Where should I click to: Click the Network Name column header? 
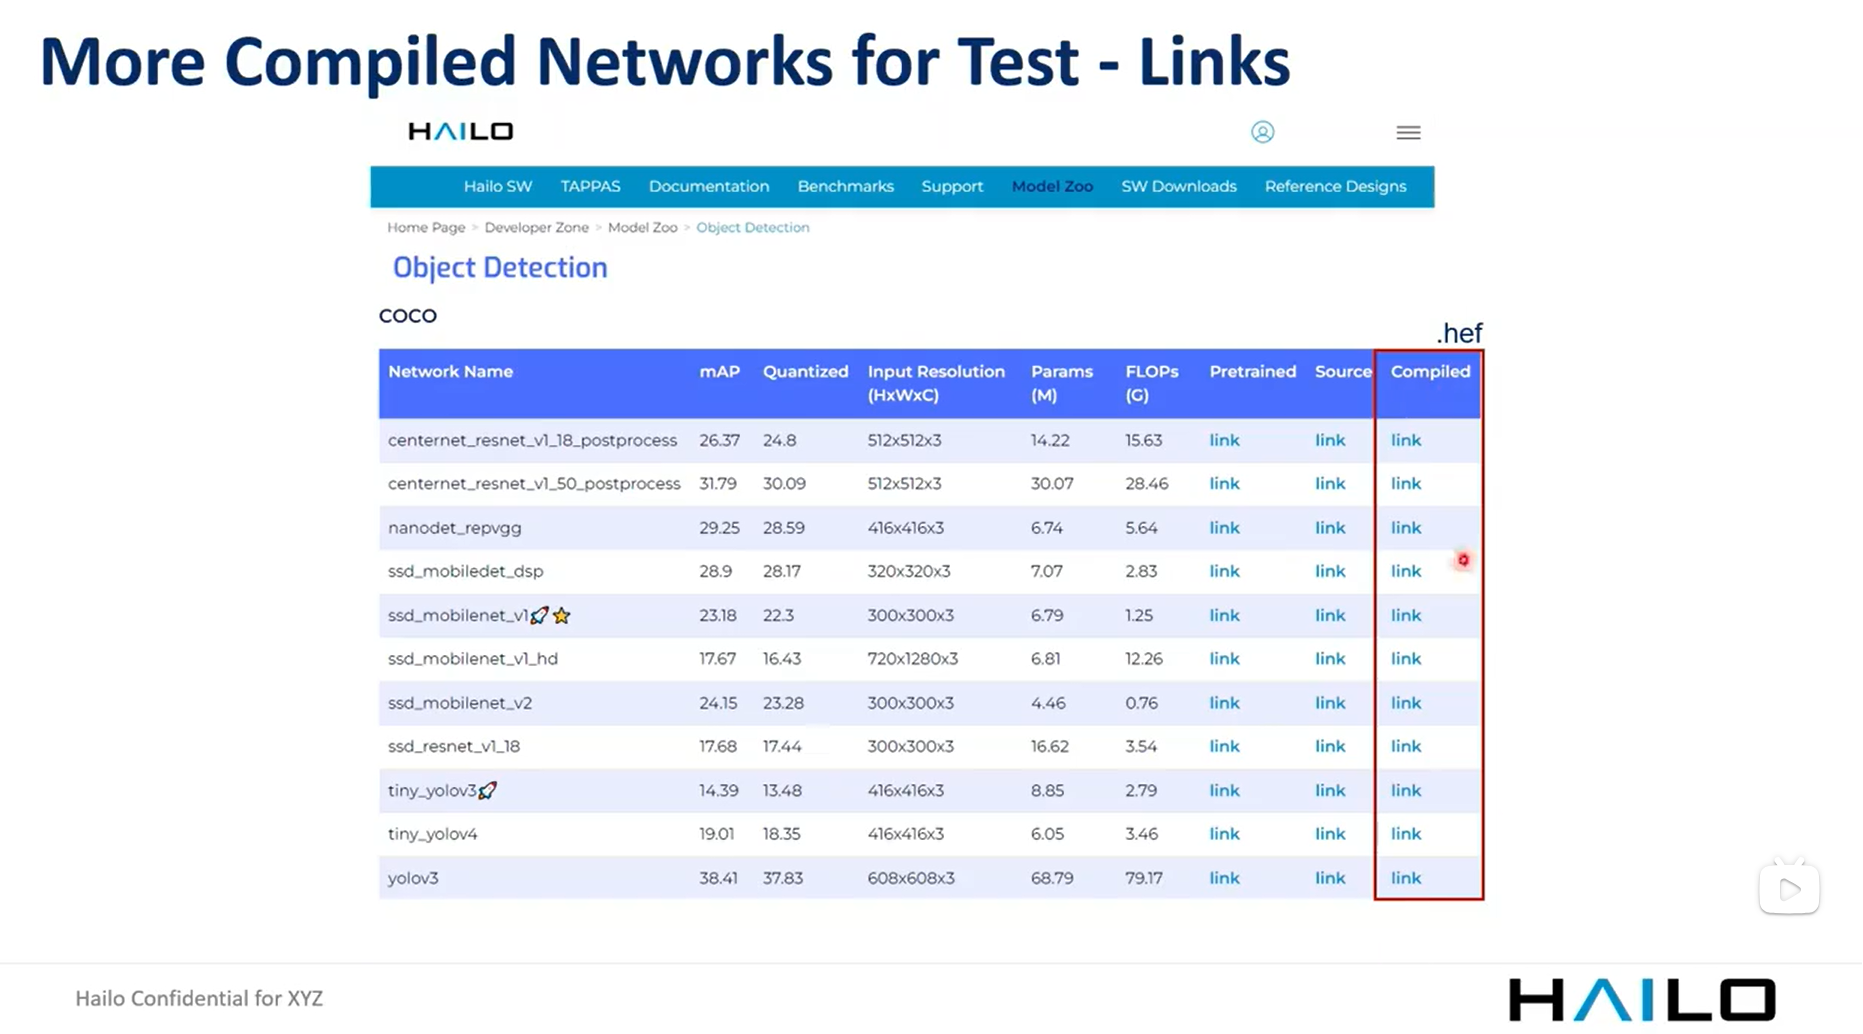pyautogui.click(x=450, y=371)
